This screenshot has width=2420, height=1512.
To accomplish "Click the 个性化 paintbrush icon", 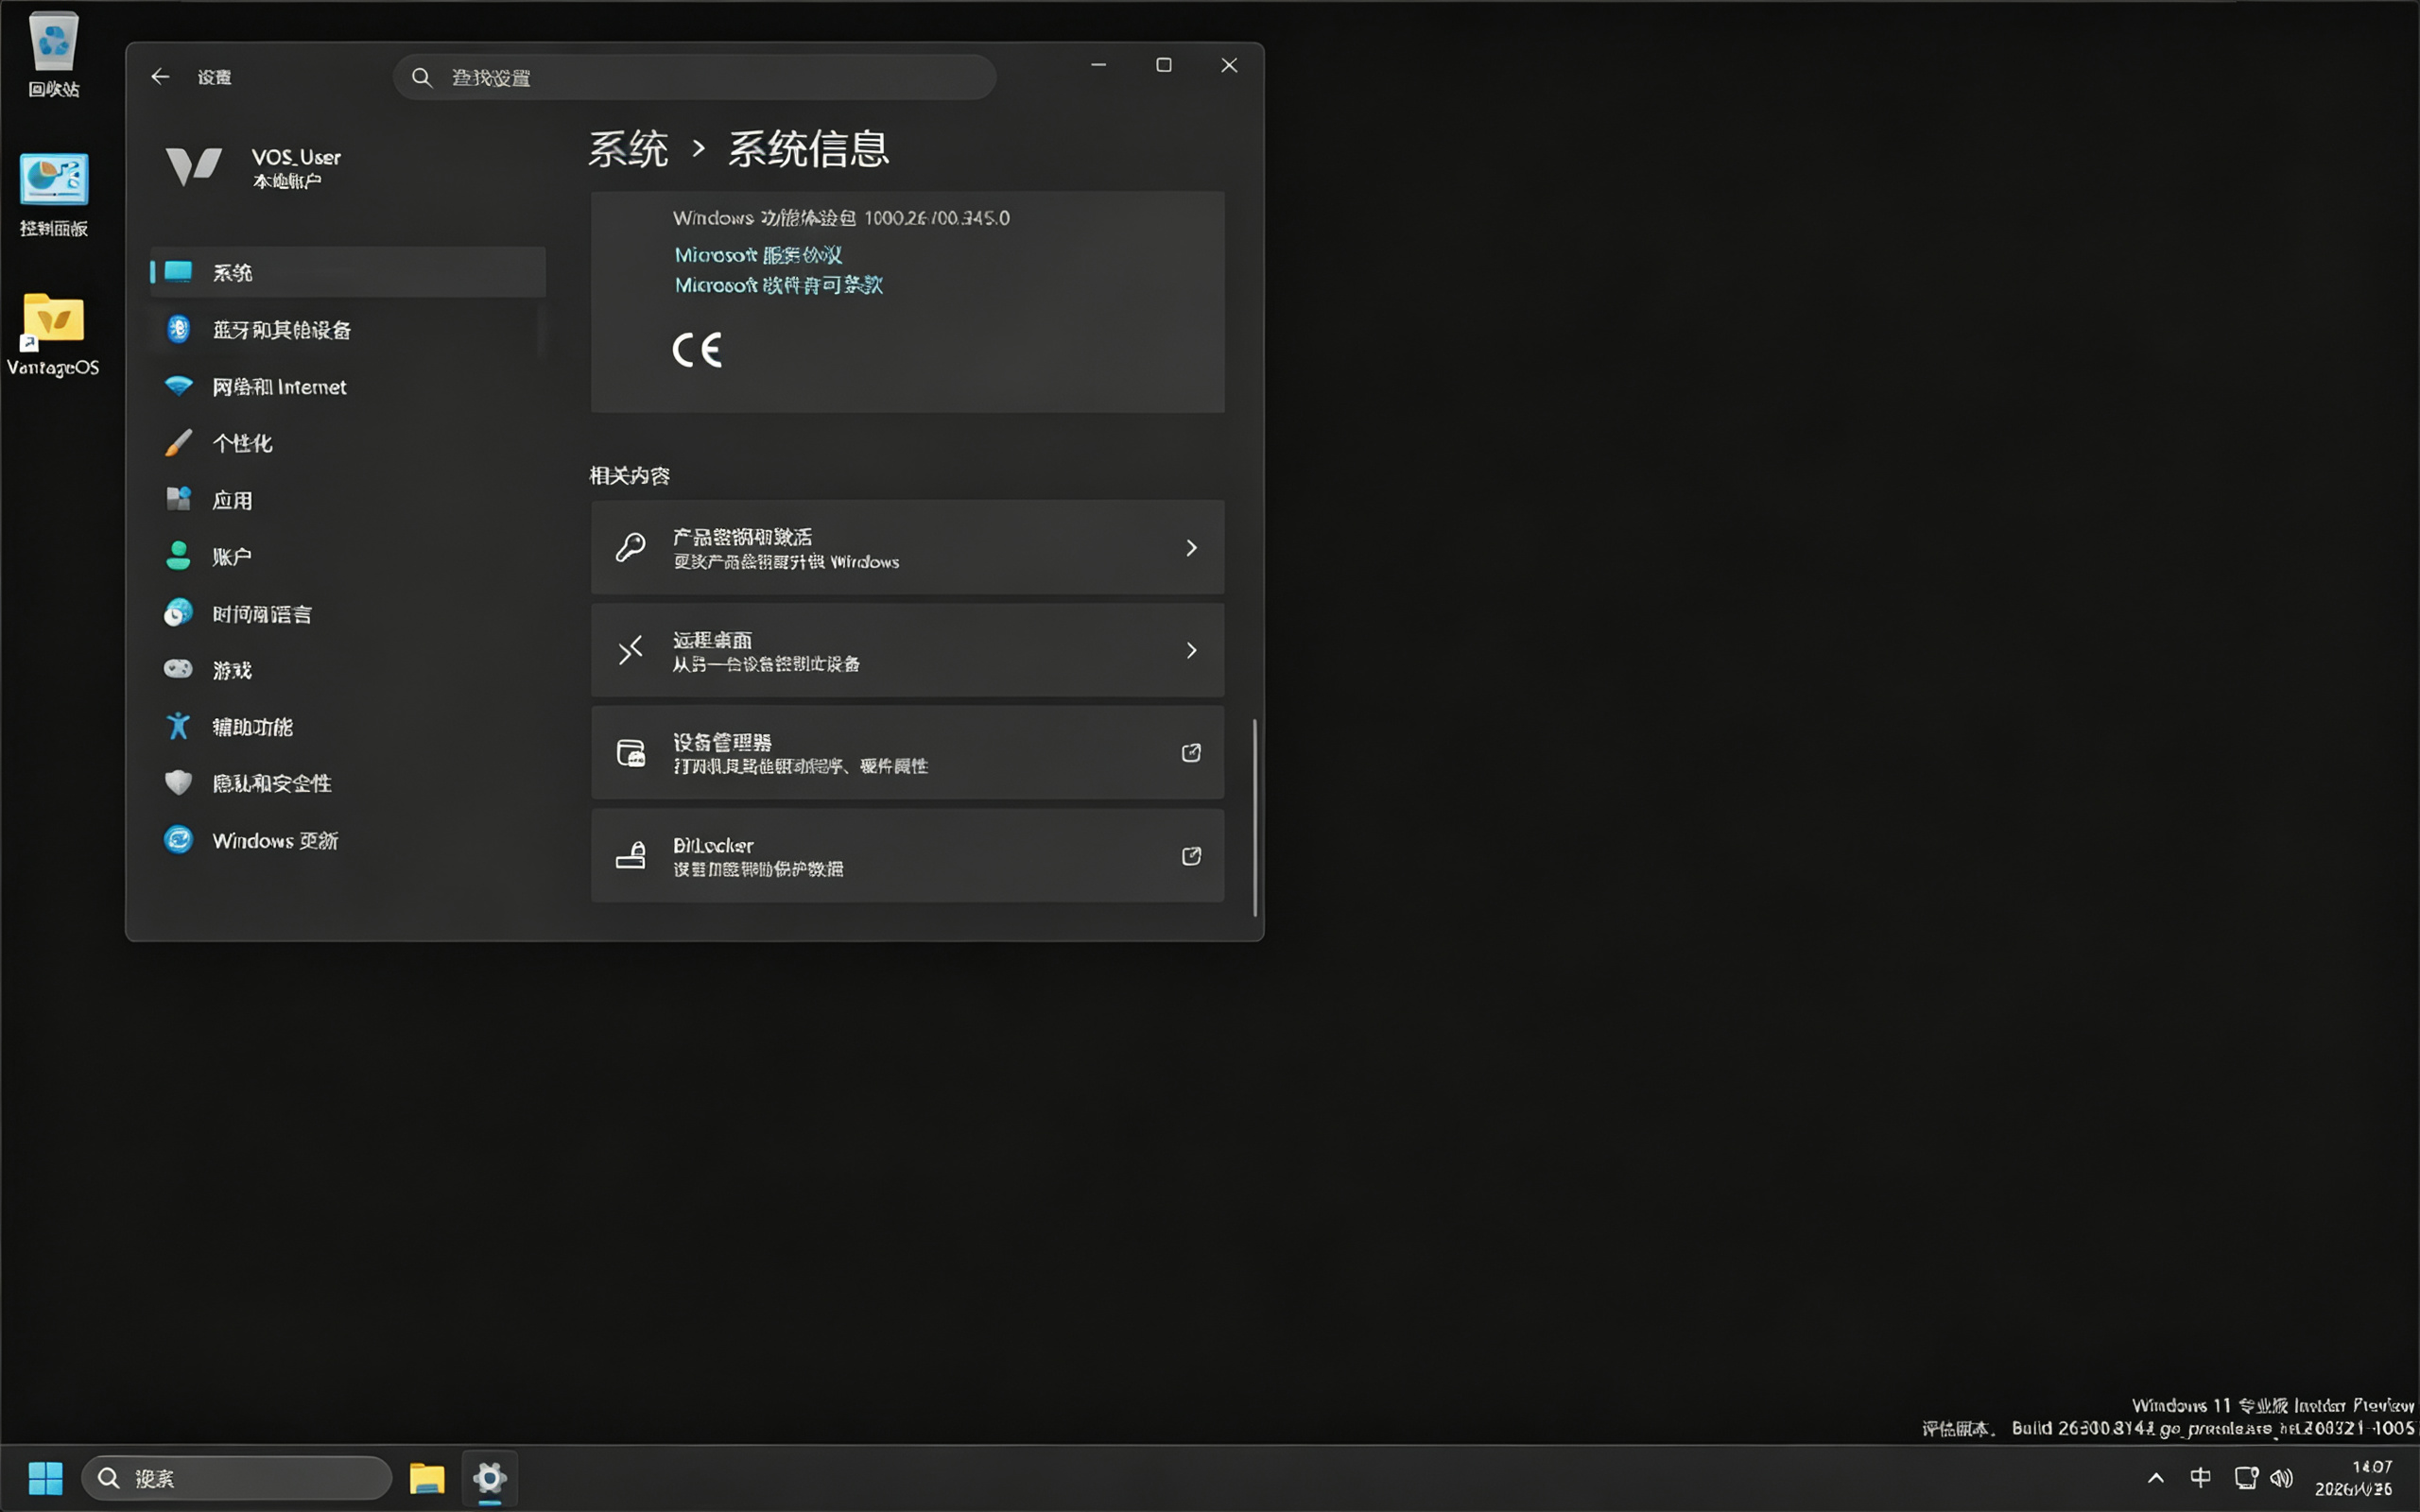I will (178, 443).
